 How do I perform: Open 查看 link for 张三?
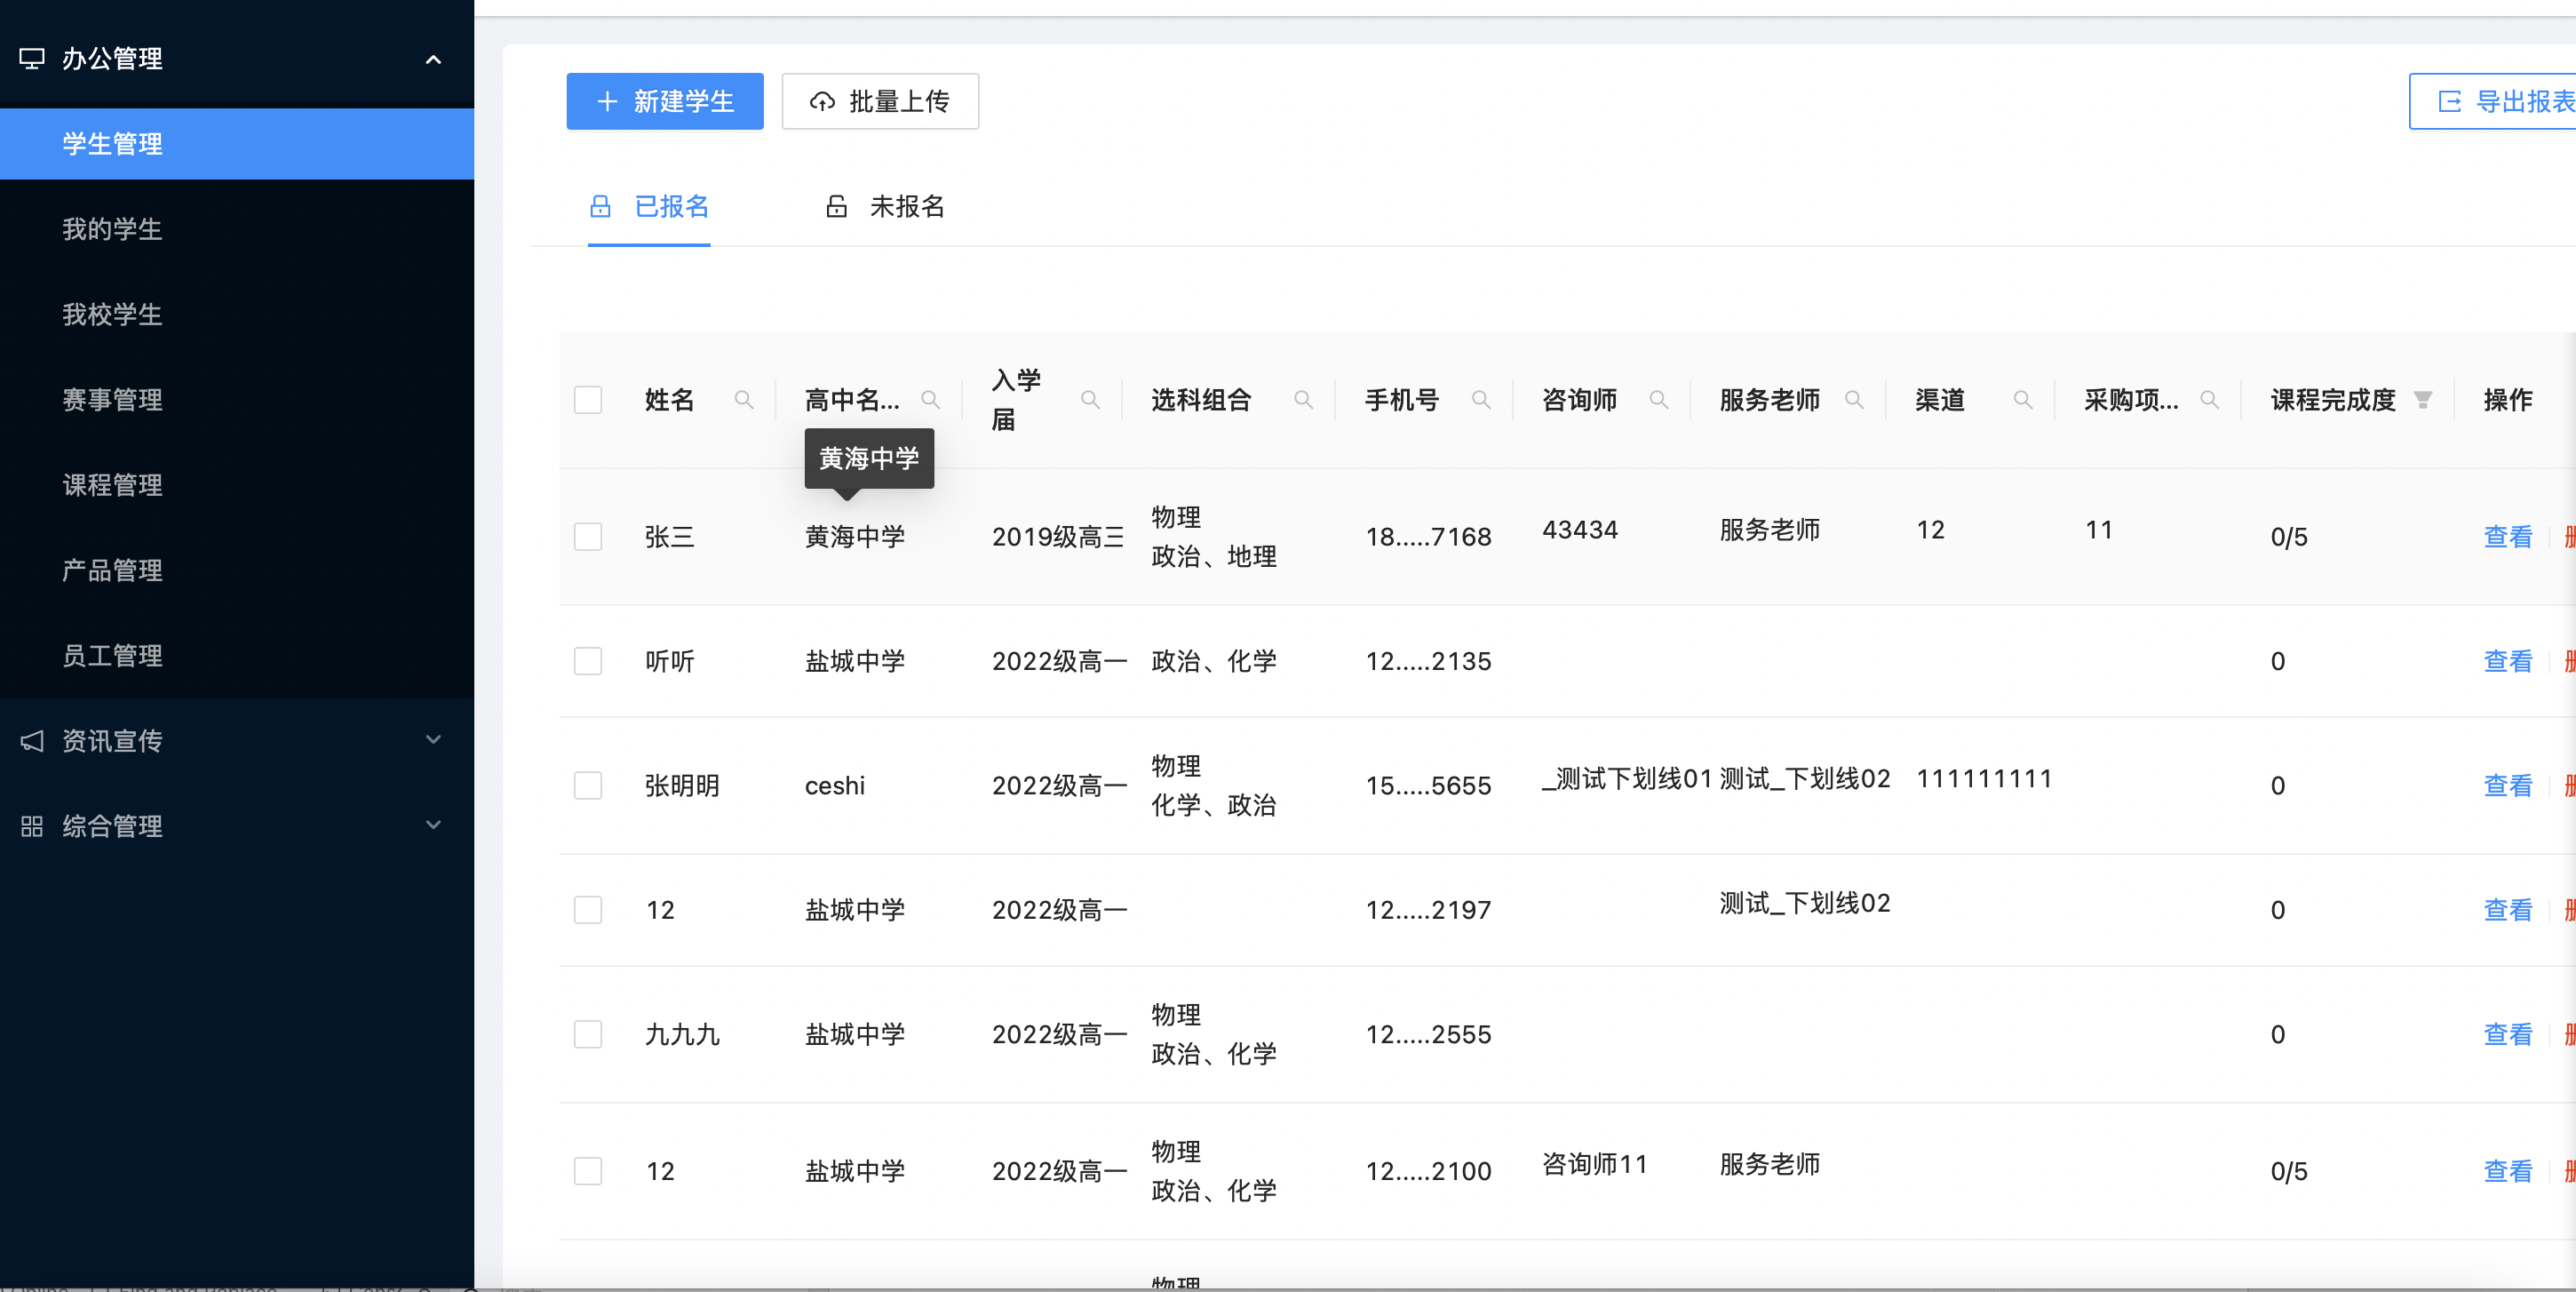pyautogui.click(x=2508, y=537)
